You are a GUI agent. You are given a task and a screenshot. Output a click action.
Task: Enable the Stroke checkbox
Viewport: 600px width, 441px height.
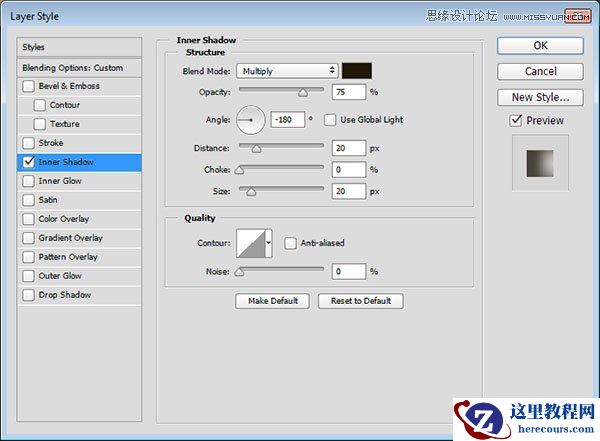pos(28,143)
